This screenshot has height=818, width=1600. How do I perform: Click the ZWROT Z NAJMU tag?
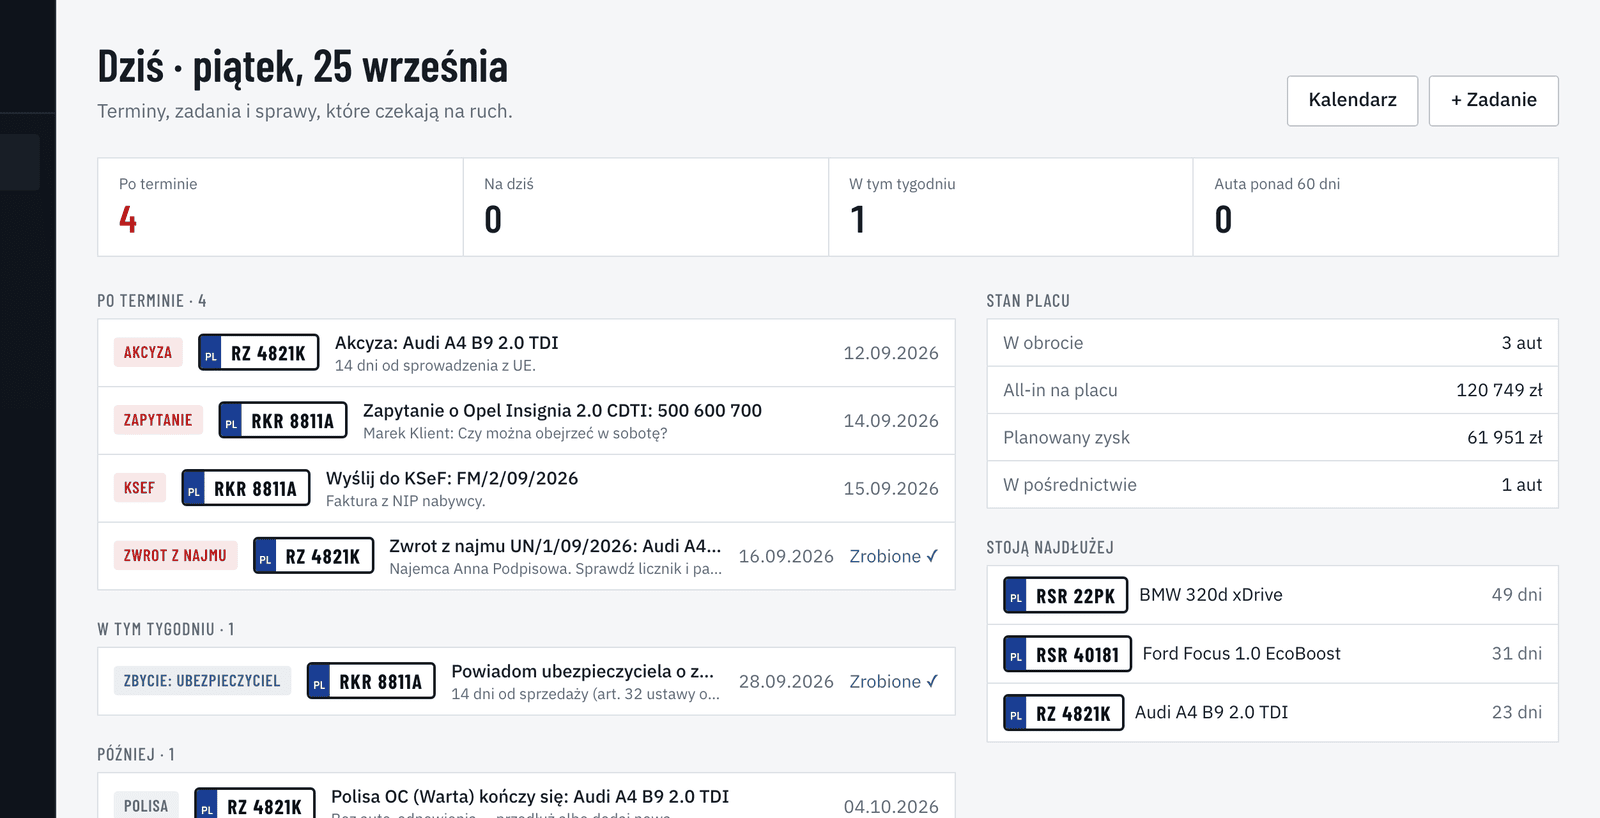pyautogui.click(x=175, y=555)
